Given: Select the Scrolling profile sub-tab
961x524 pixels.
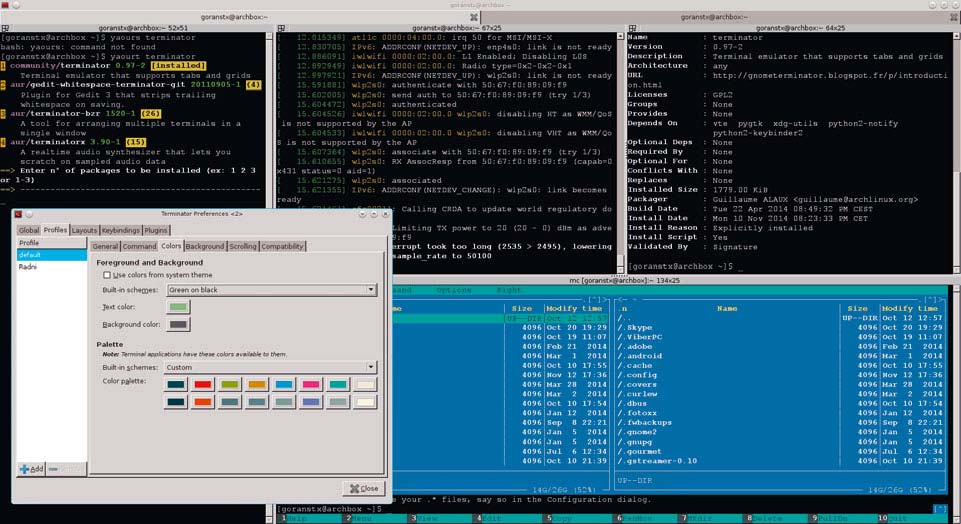Looking at the screenshot, I should pyautogui.click(x=243, y=246).
